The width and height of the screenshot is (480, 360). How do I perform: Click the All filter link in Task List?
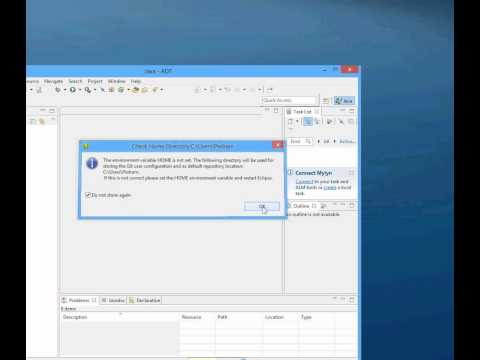click(326, 141)
